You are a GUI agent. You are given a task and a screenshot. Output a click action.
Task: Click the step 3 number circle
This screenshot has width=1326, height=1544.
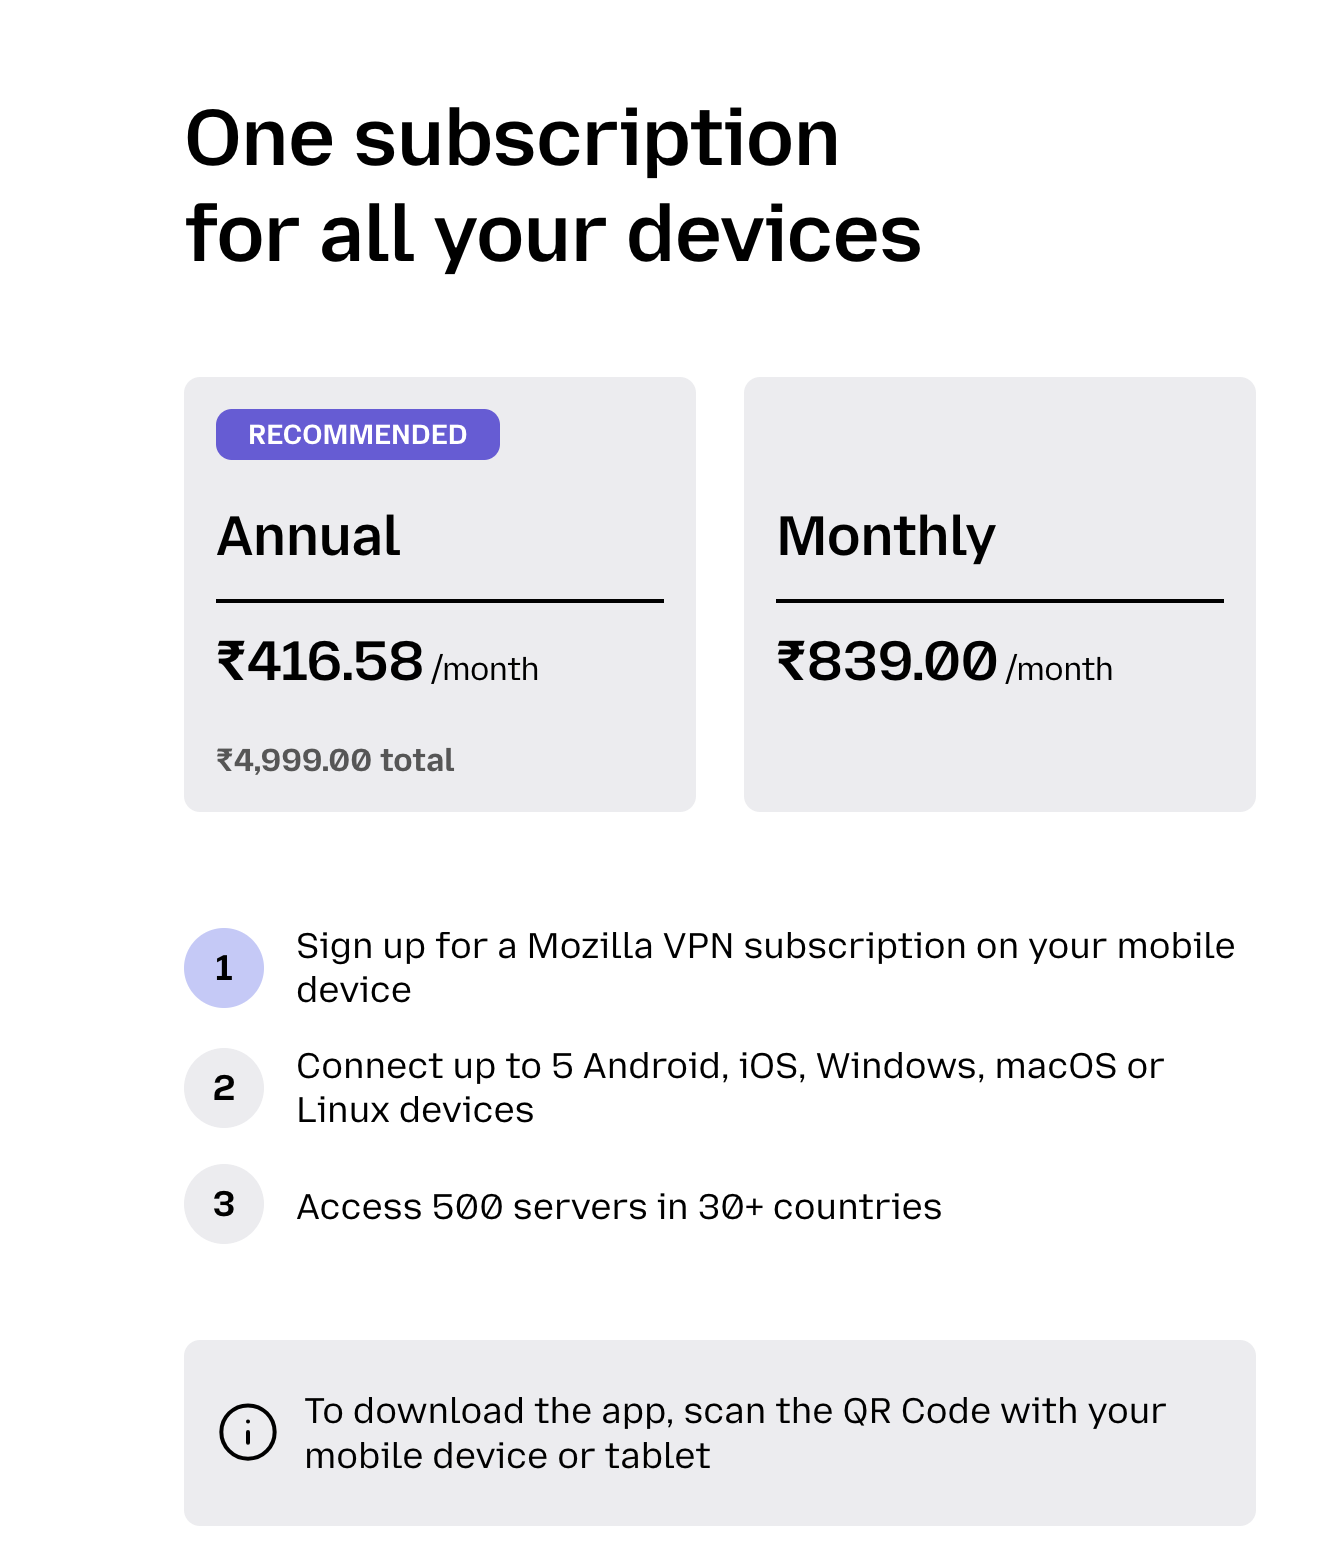(224, 1204)
